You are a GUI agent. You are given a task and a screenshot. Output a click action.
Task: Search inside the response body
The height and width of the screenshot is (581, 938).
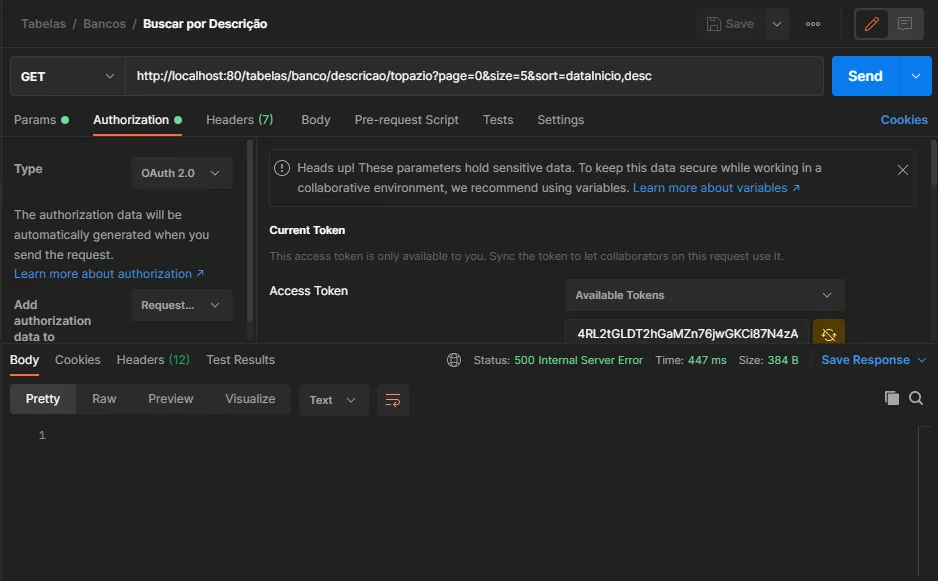[916, 398]
